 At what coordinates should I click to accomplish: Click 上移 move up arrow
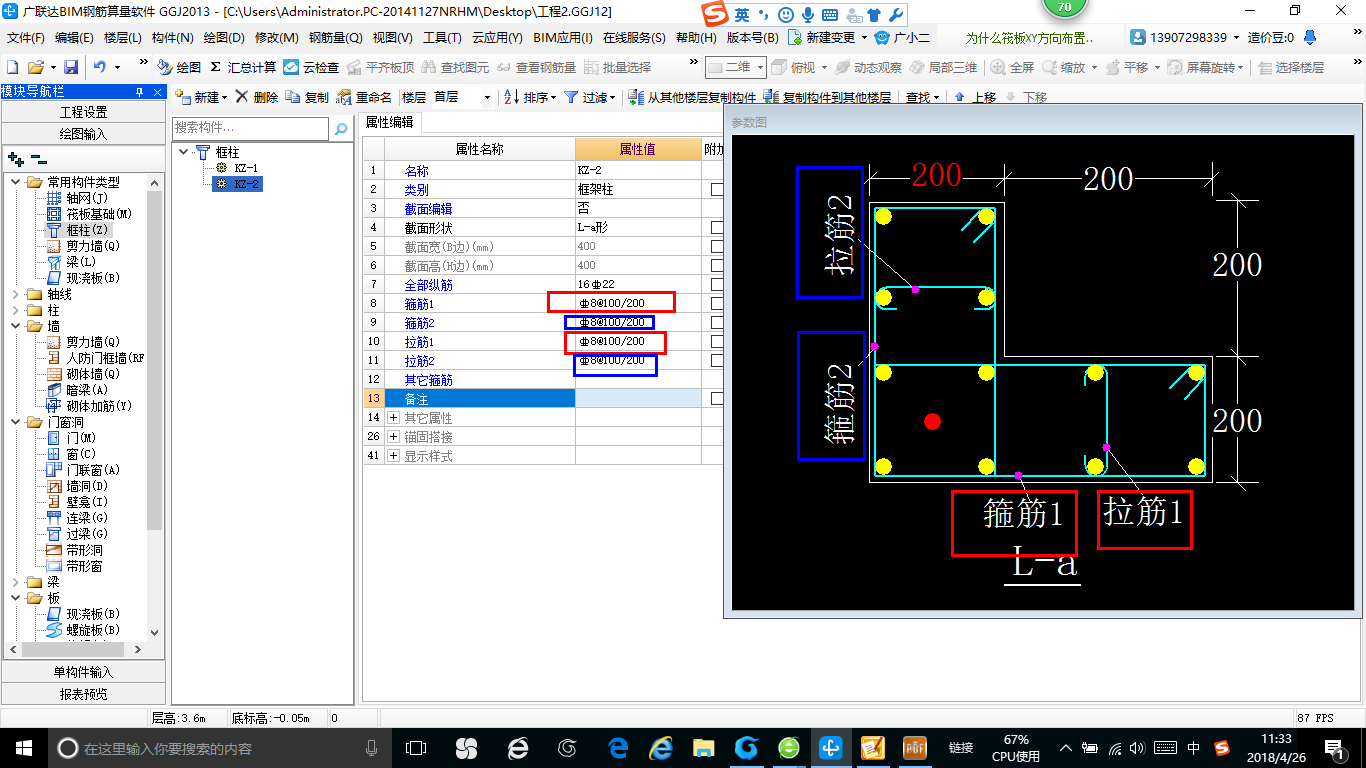(975, 97)
